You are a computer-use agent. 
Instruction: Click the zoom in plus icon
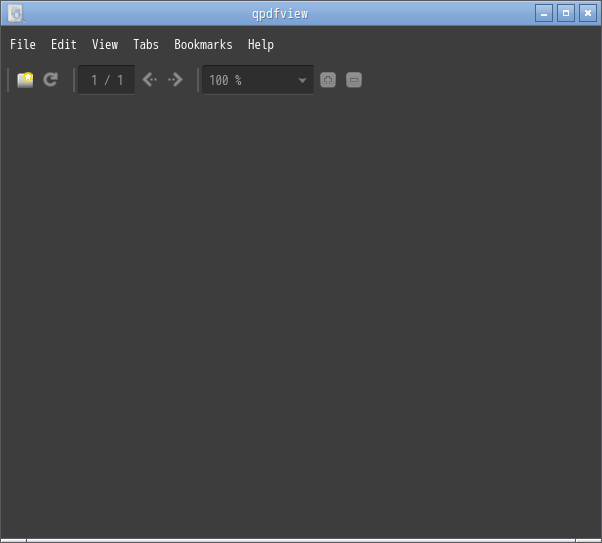[x=328, y=80]
